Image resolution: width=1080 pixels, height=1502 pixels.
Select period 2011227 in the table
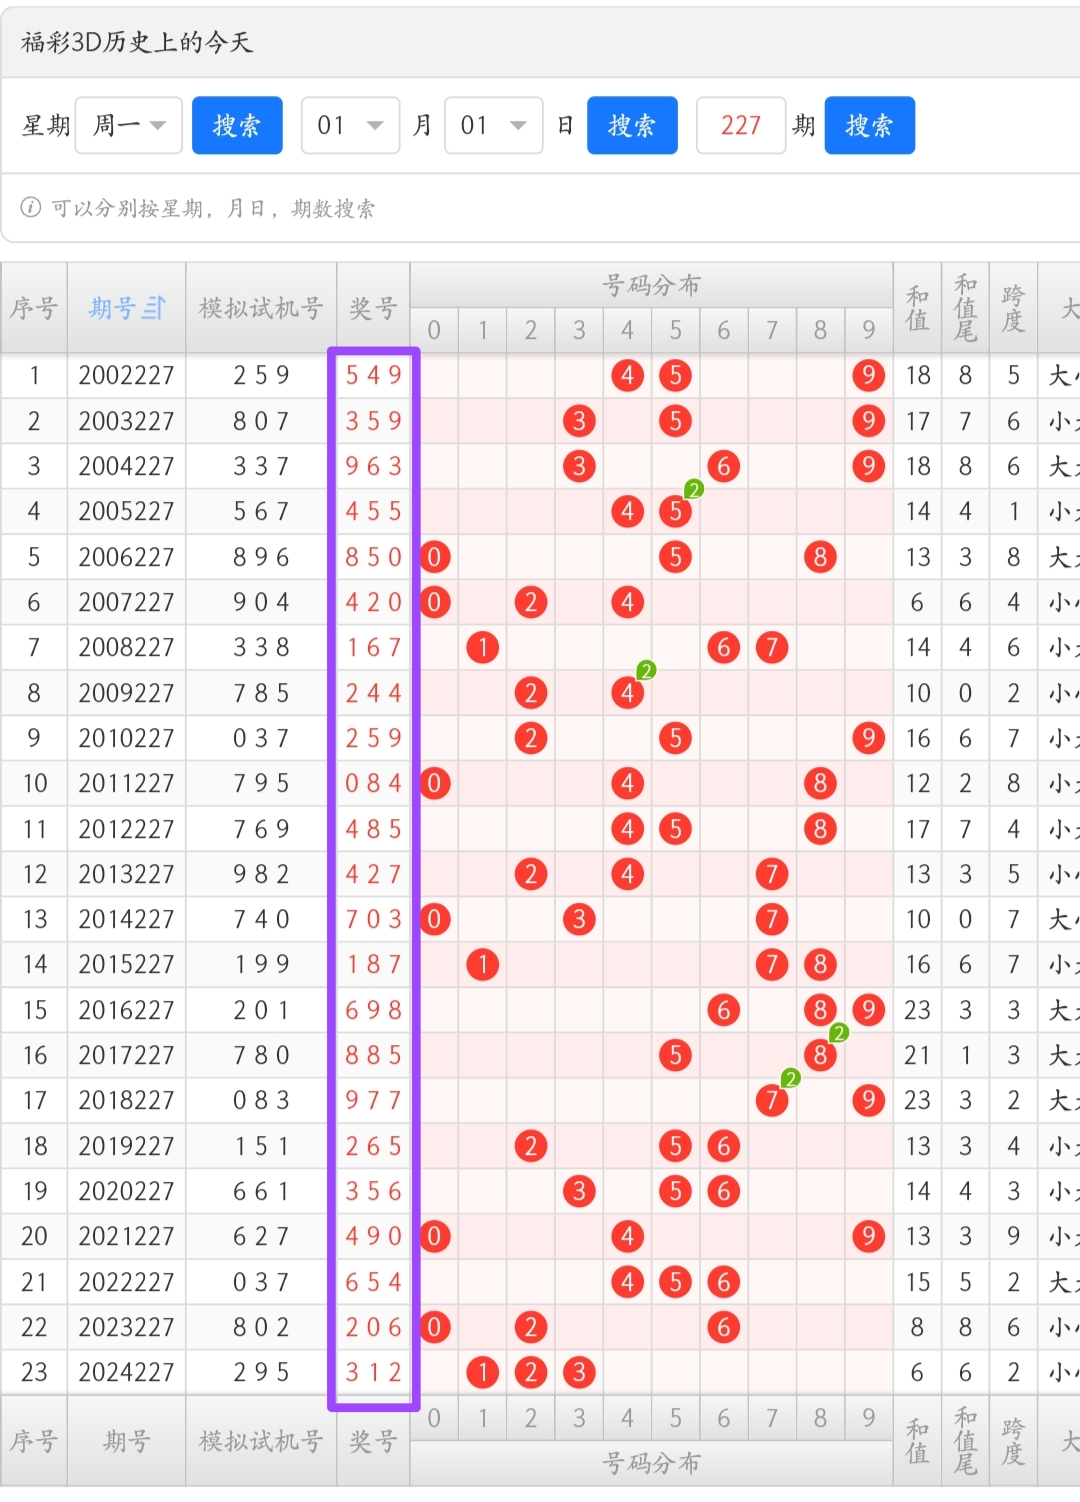(126, 783)
